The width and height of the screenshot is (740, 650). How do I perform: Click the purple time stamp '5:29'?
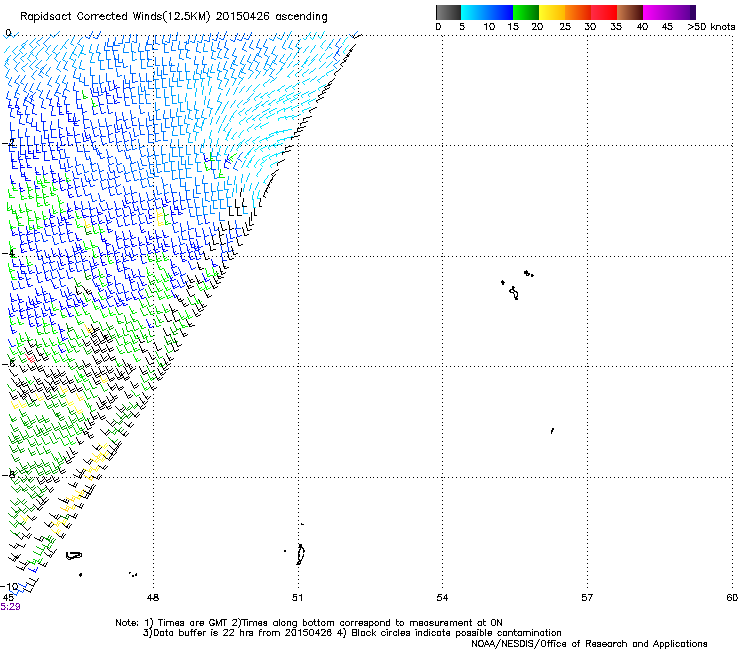click(10, 607)
